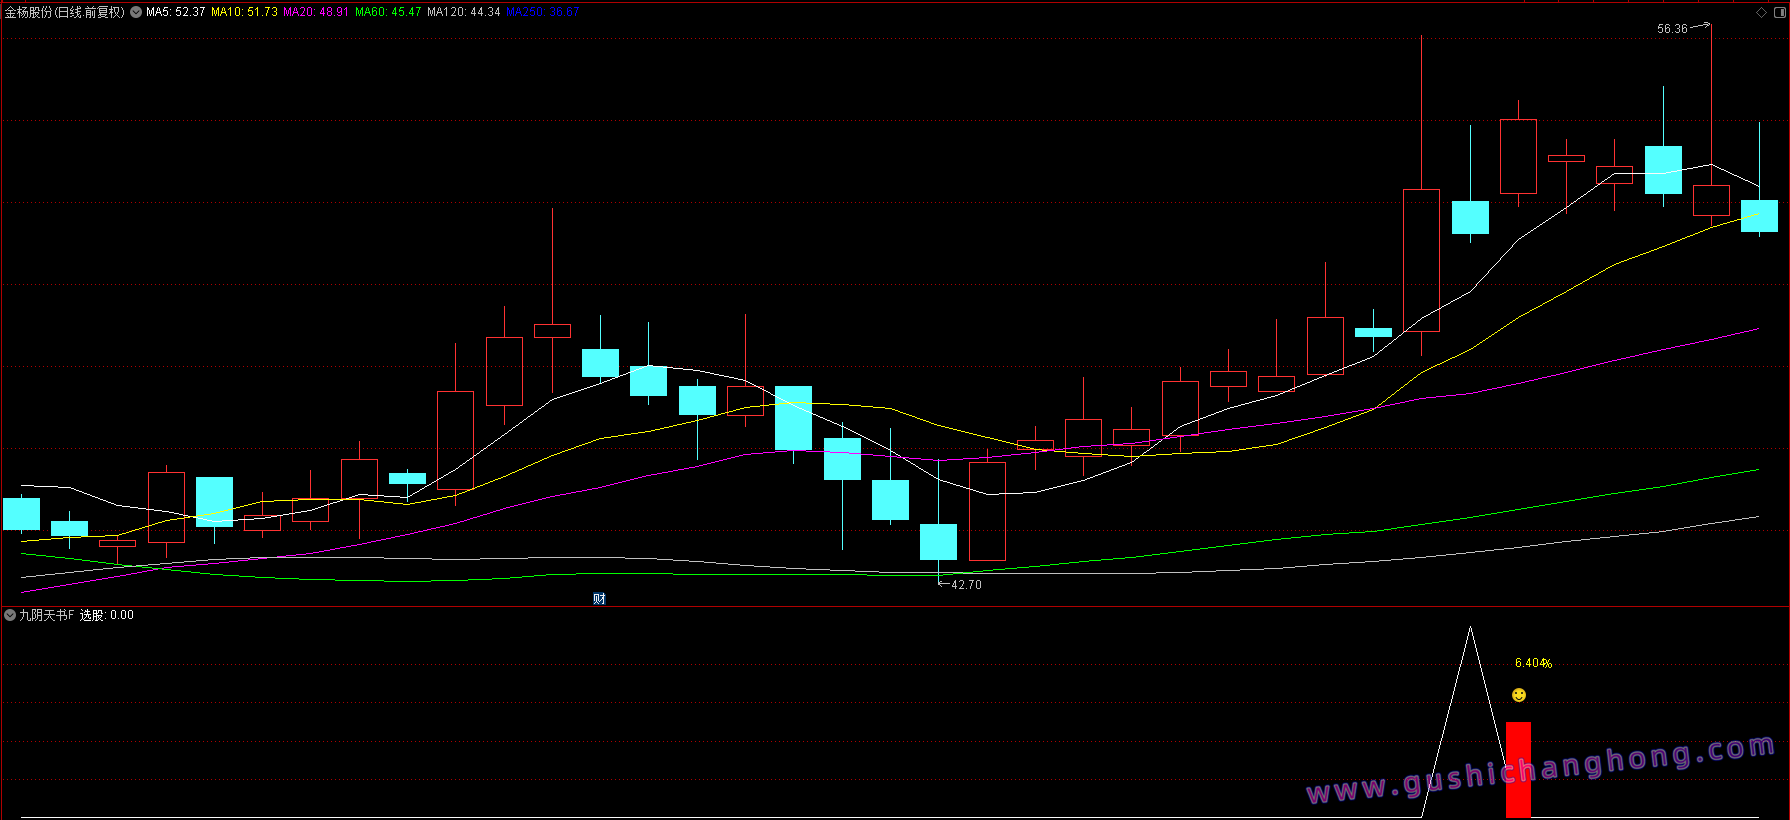Click the 财 financial marker icon
Screen dimensions: 1790x820
(x=599, y=599)
